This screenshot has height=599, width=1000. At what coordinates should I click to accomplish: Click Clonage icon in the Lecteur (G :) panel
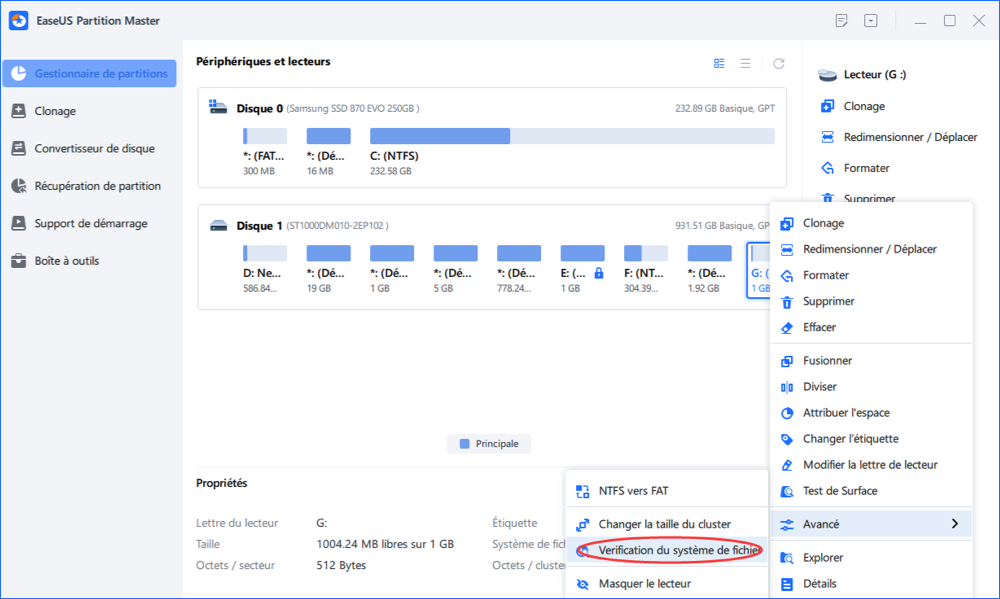pyautogui.click(x=827, y=106)
